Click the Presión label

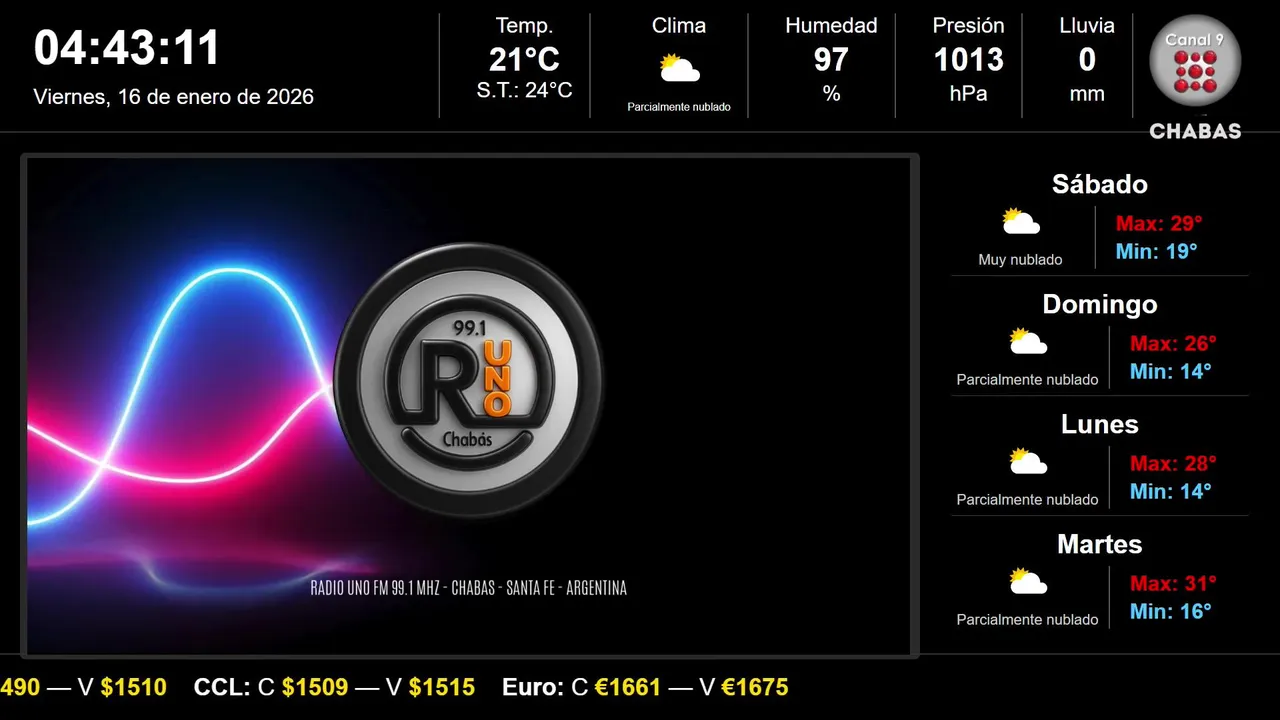tap(968, 26)
